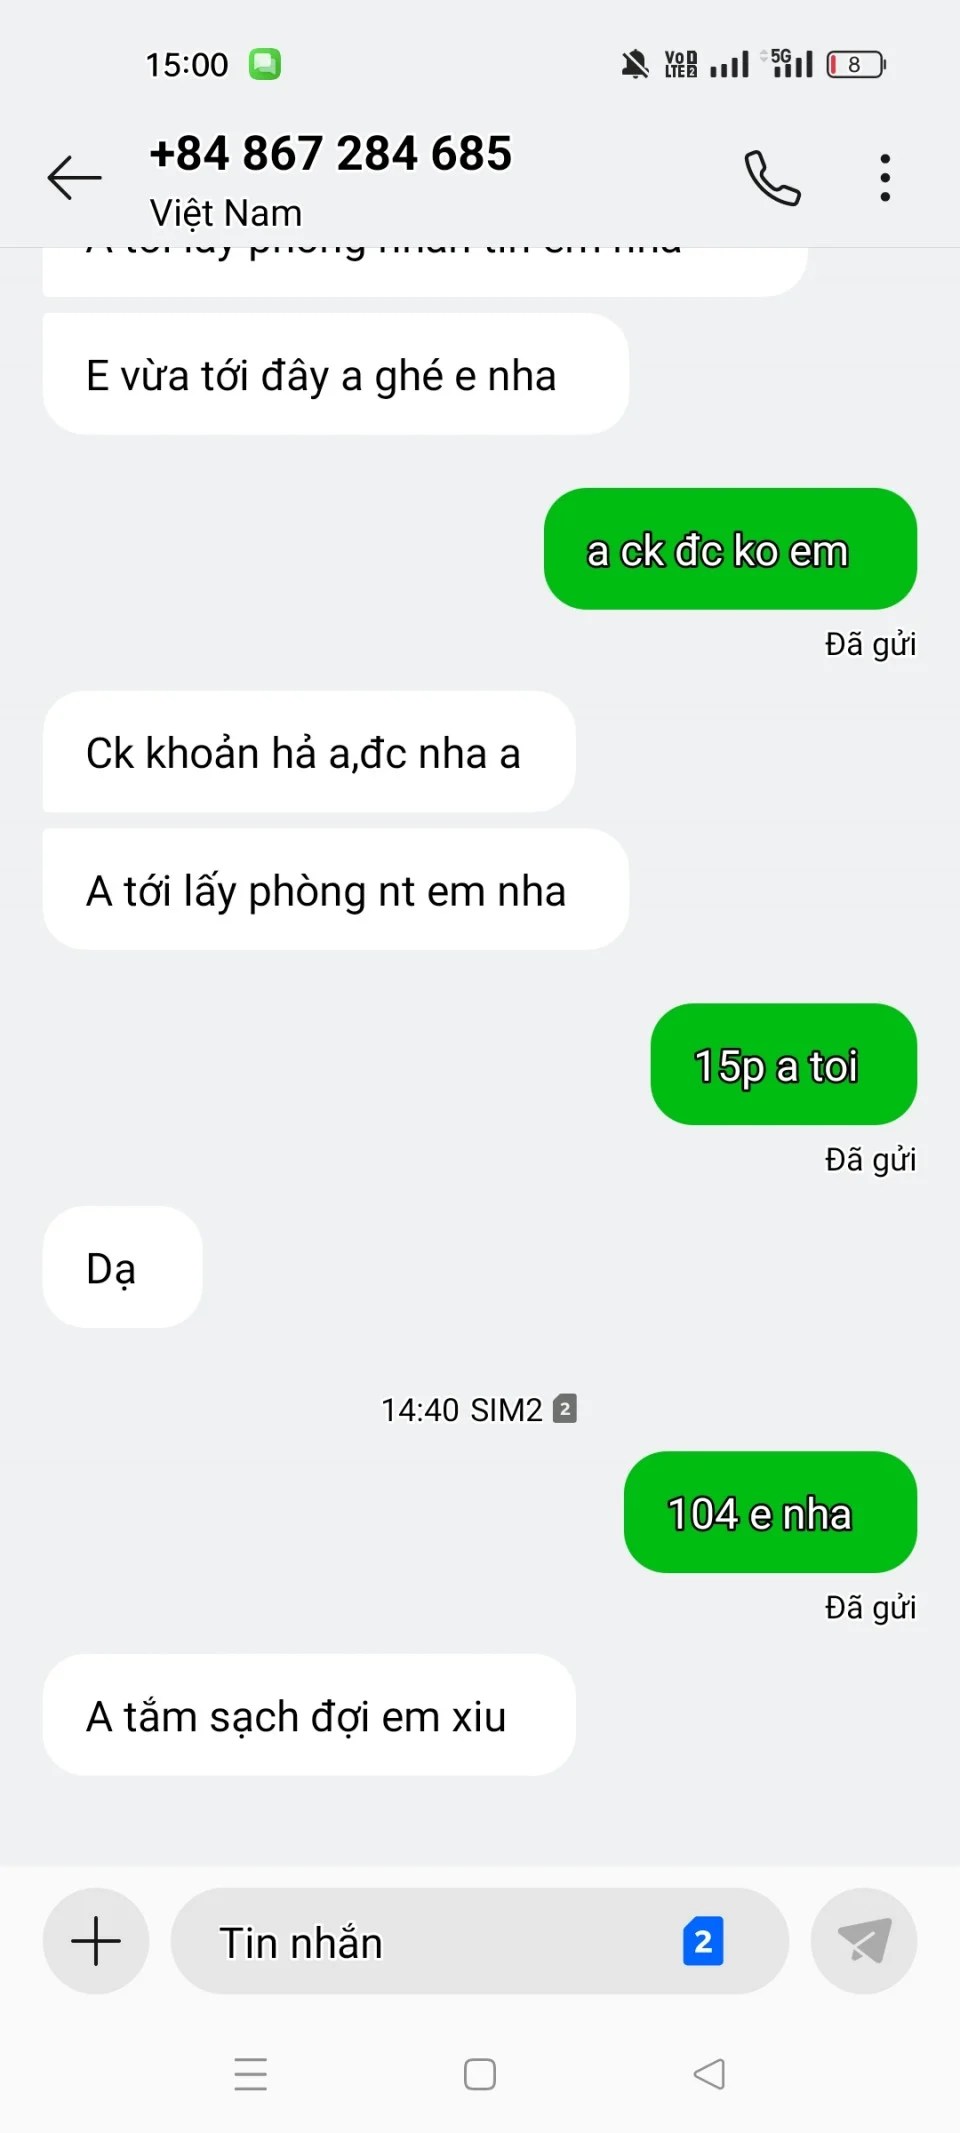This screenshot has width=960, height=2133.
Task: Select the message "a ck đc ko em"
Action: (x=730, y=549)
